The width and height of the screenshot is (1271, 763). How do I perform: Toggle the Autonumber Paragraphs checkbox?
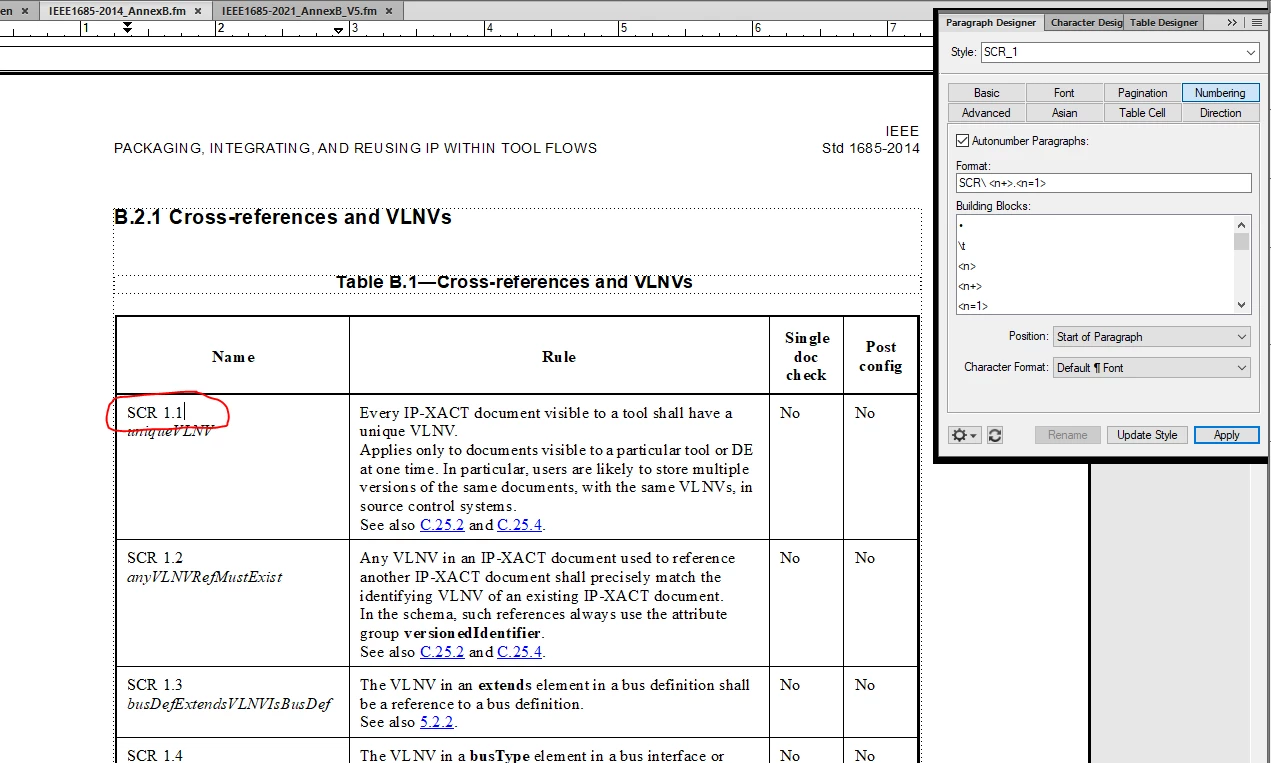pyautogui.click(x=963, y=141)
